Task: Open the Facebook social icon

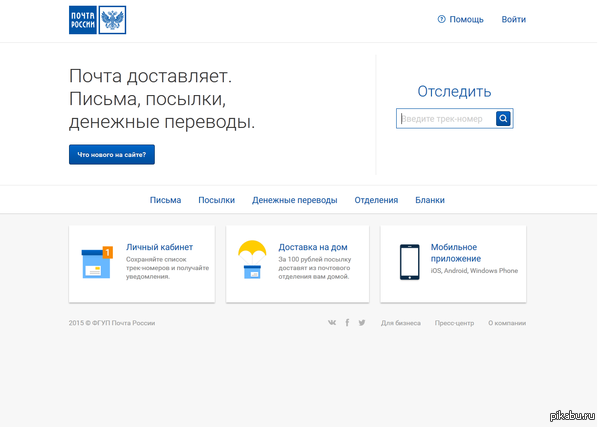Action: coord(347,323)
